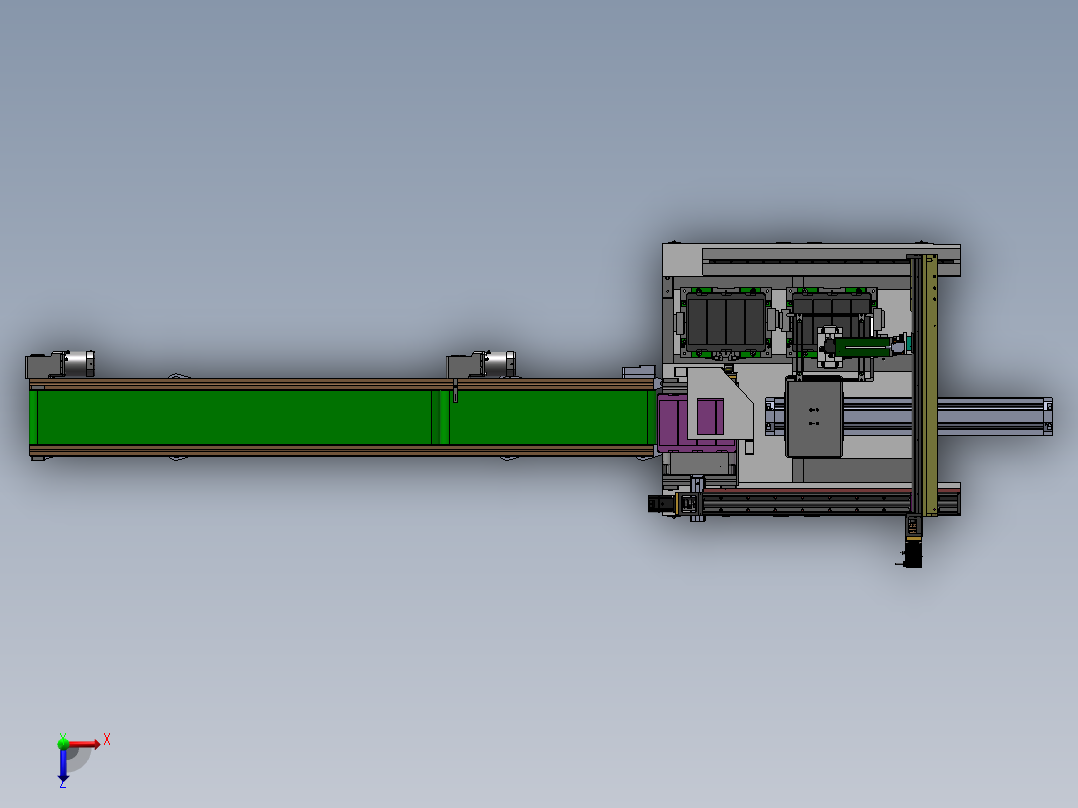The image size is (1078, 808).
Task: Select the shorter right green conveyor belt section
Action: pos(548,417)
